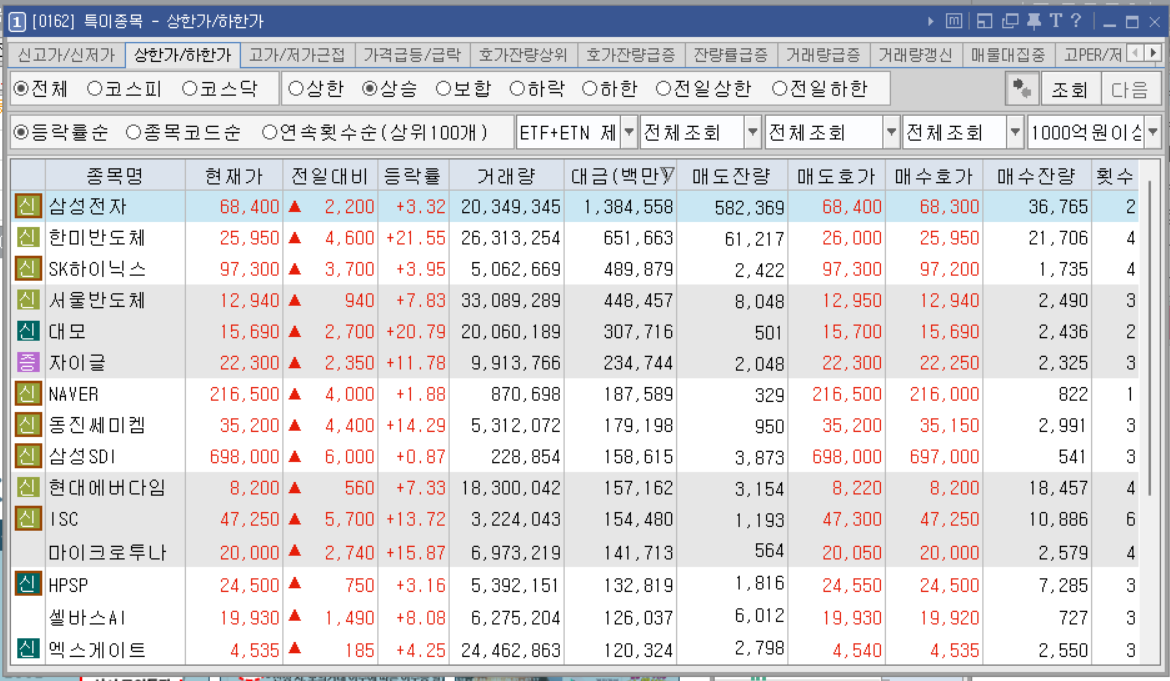Click the sort marker on 대금(백만) header
Viewport: 1170px width, 681px height.
(666, 175)
